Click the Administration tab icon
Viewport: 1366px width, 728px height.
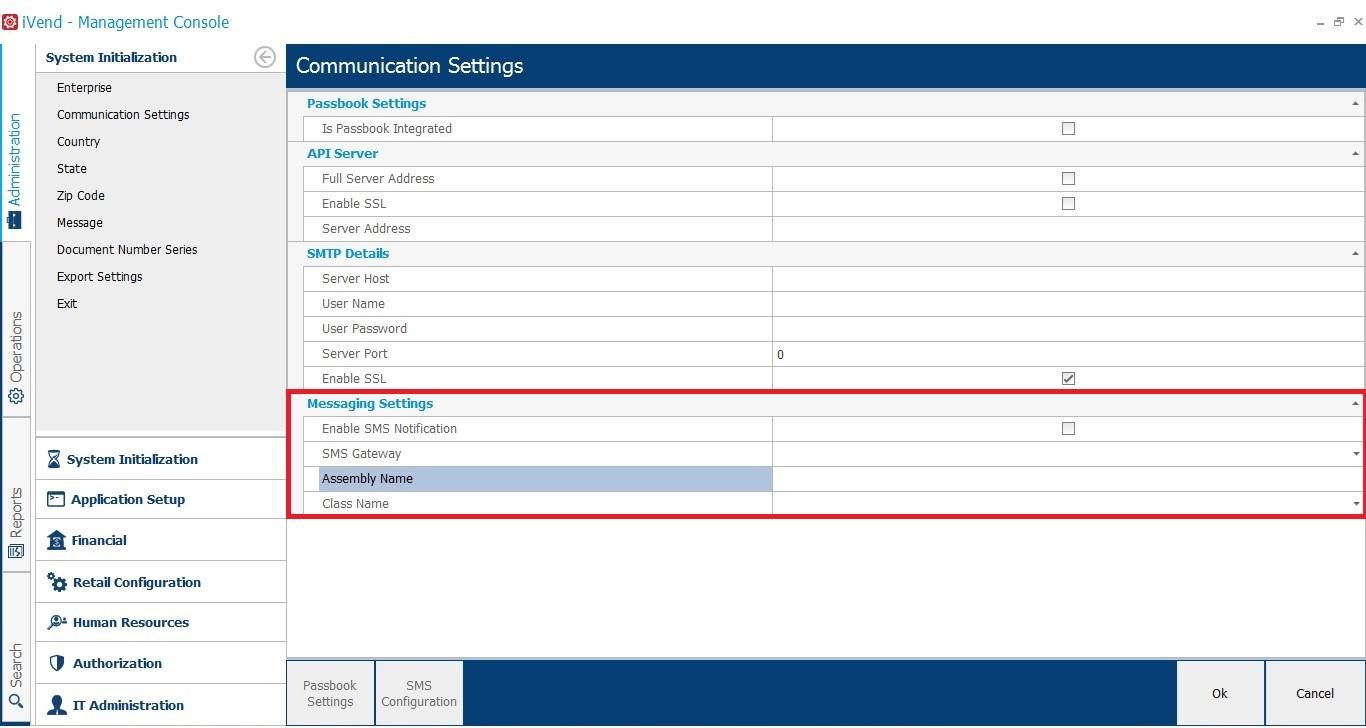(14, 220)
